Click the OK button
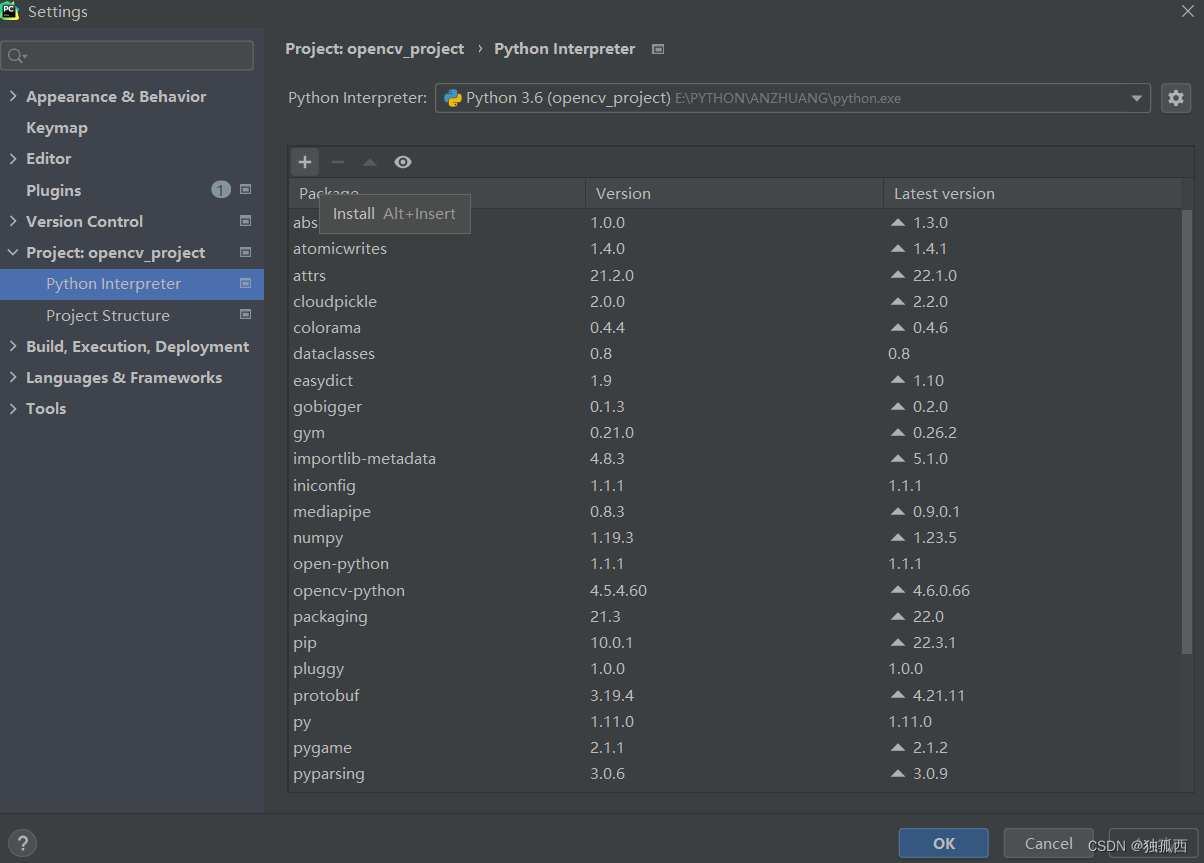Screen dimensions: 1204x863 point(943,843)
